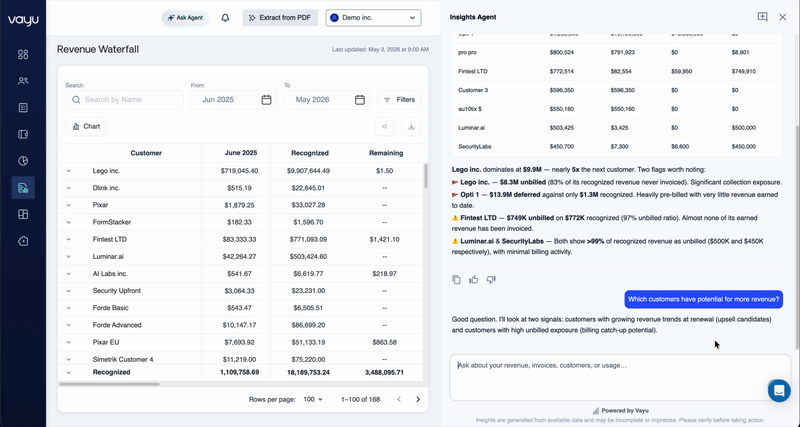Click the column toggle icon beside download
The height and width of the screenshot is (427, 800).
click(385, 127)
